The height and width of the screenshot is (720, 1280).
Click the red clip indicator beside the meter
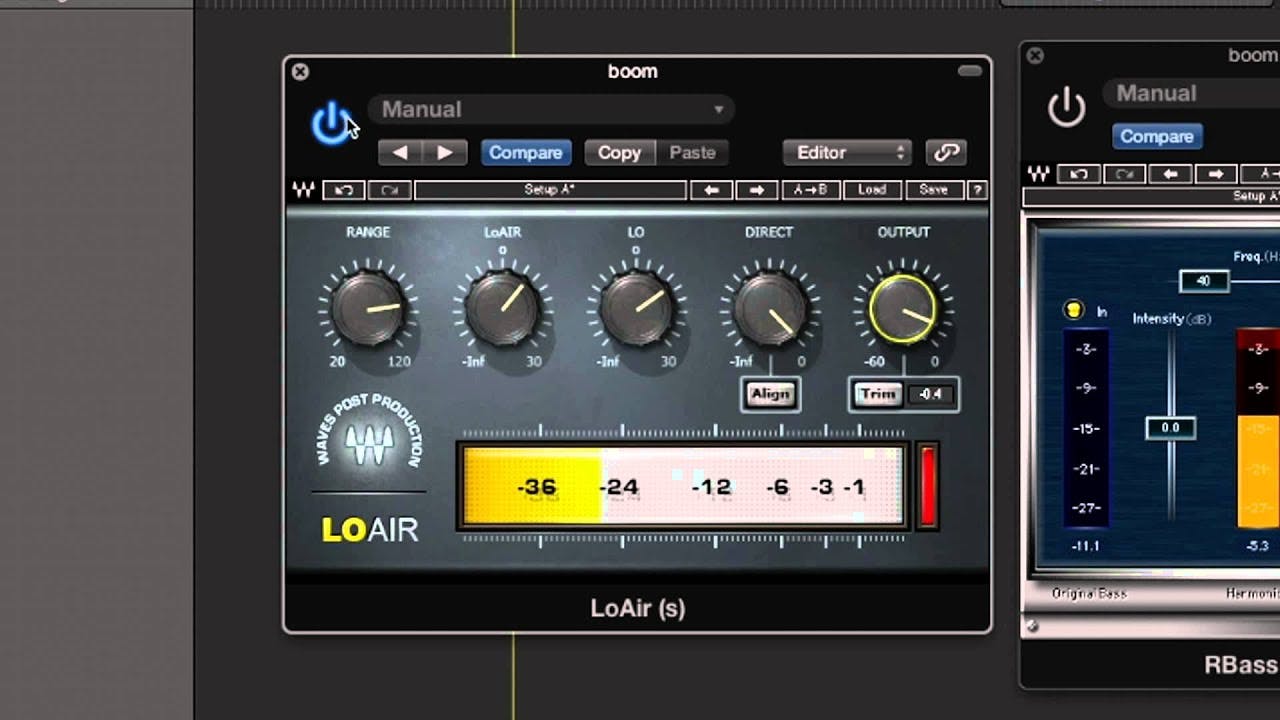[x=927, y=486]
